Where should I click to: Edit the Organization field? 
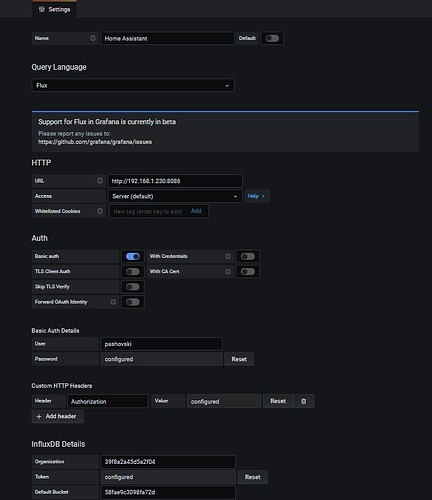pos(168,462)
